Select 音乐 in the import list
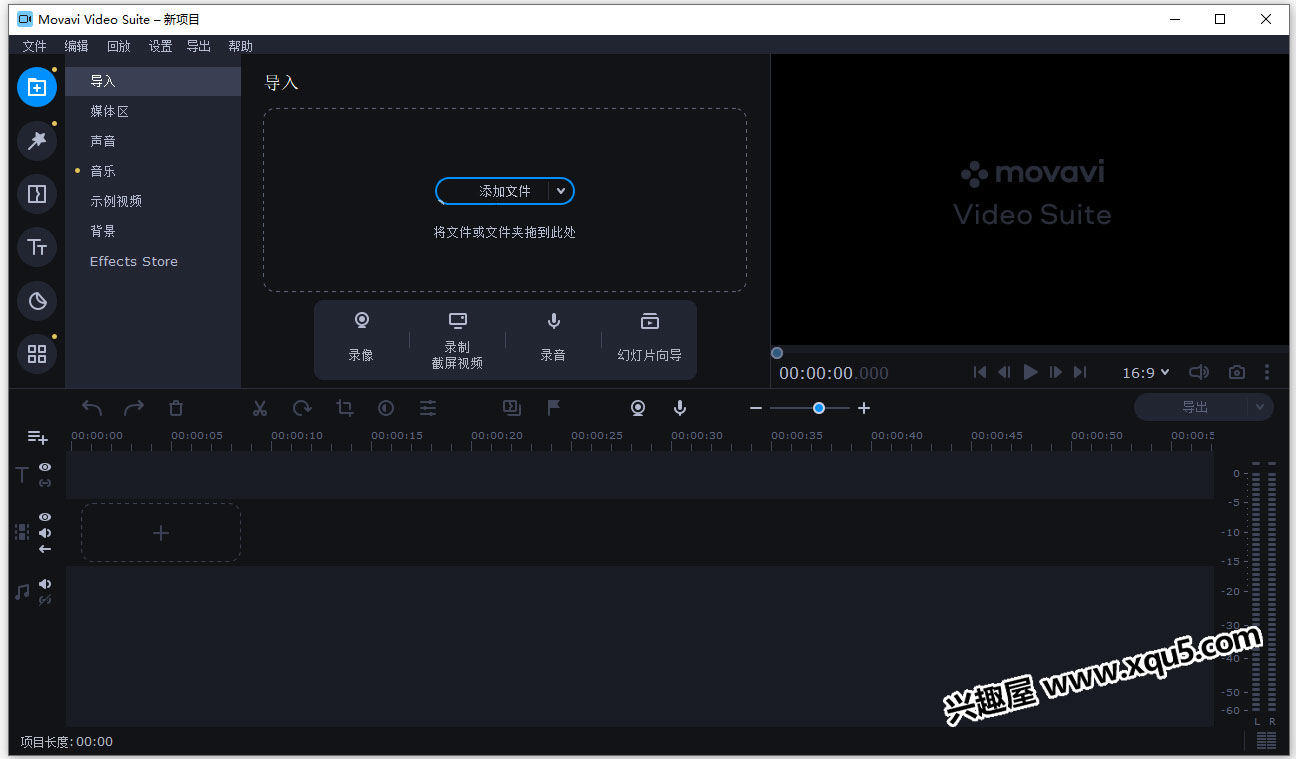Viewport: 1296px width, 759px height. click(x=153, y=171)
